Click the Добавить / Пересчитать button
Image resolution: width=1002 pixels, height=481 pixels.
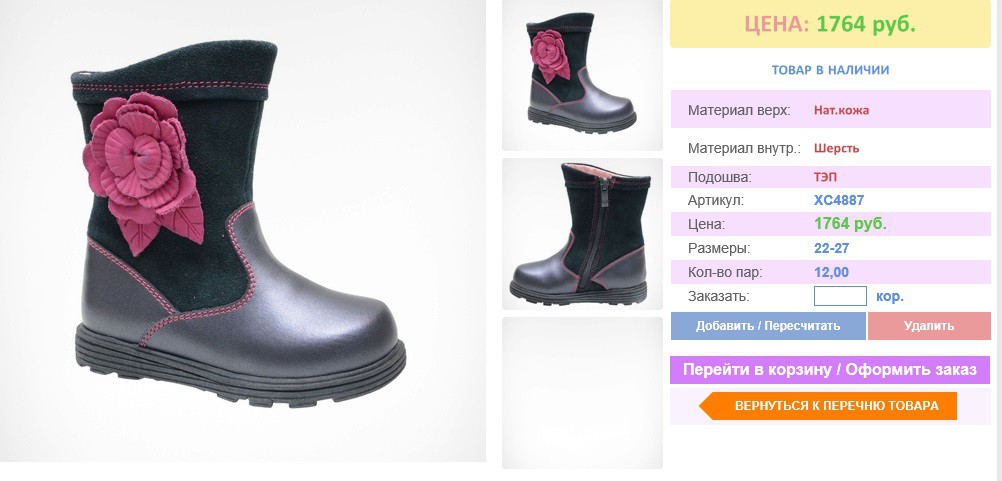[x=768, y=326]
